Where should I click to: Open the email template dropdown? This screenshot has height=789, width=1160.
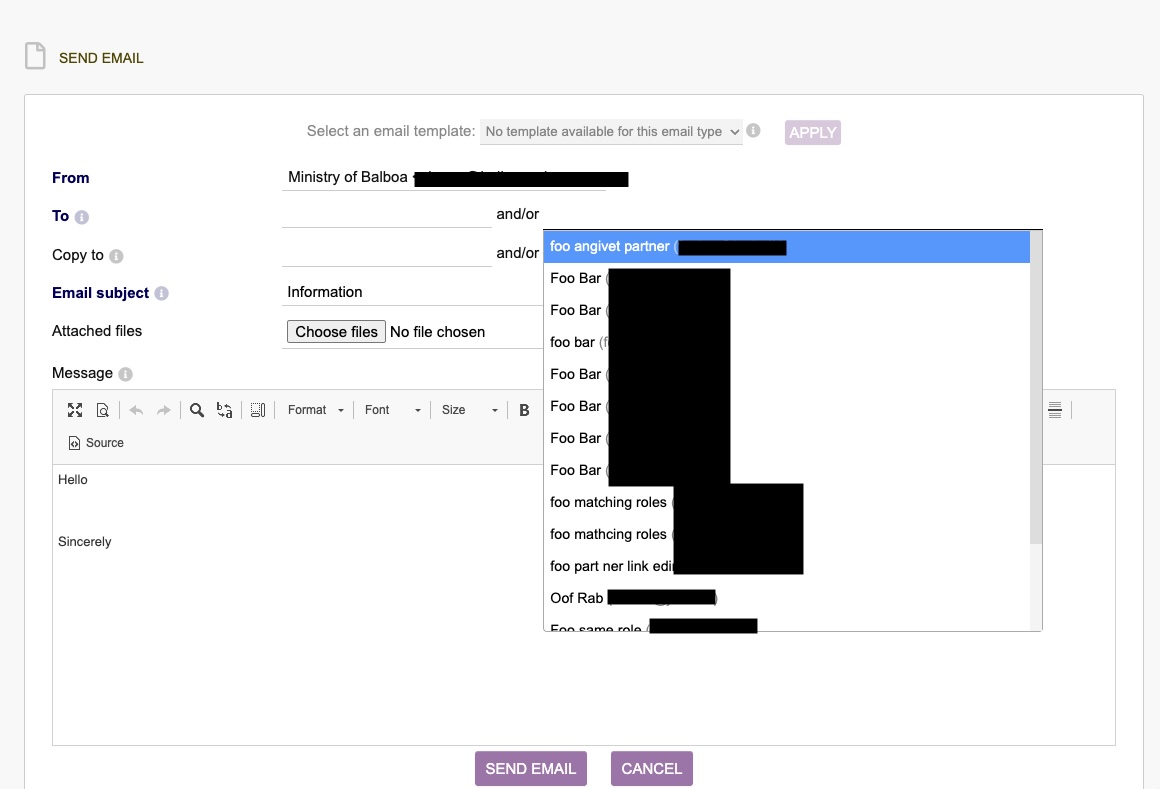[611, 132]
